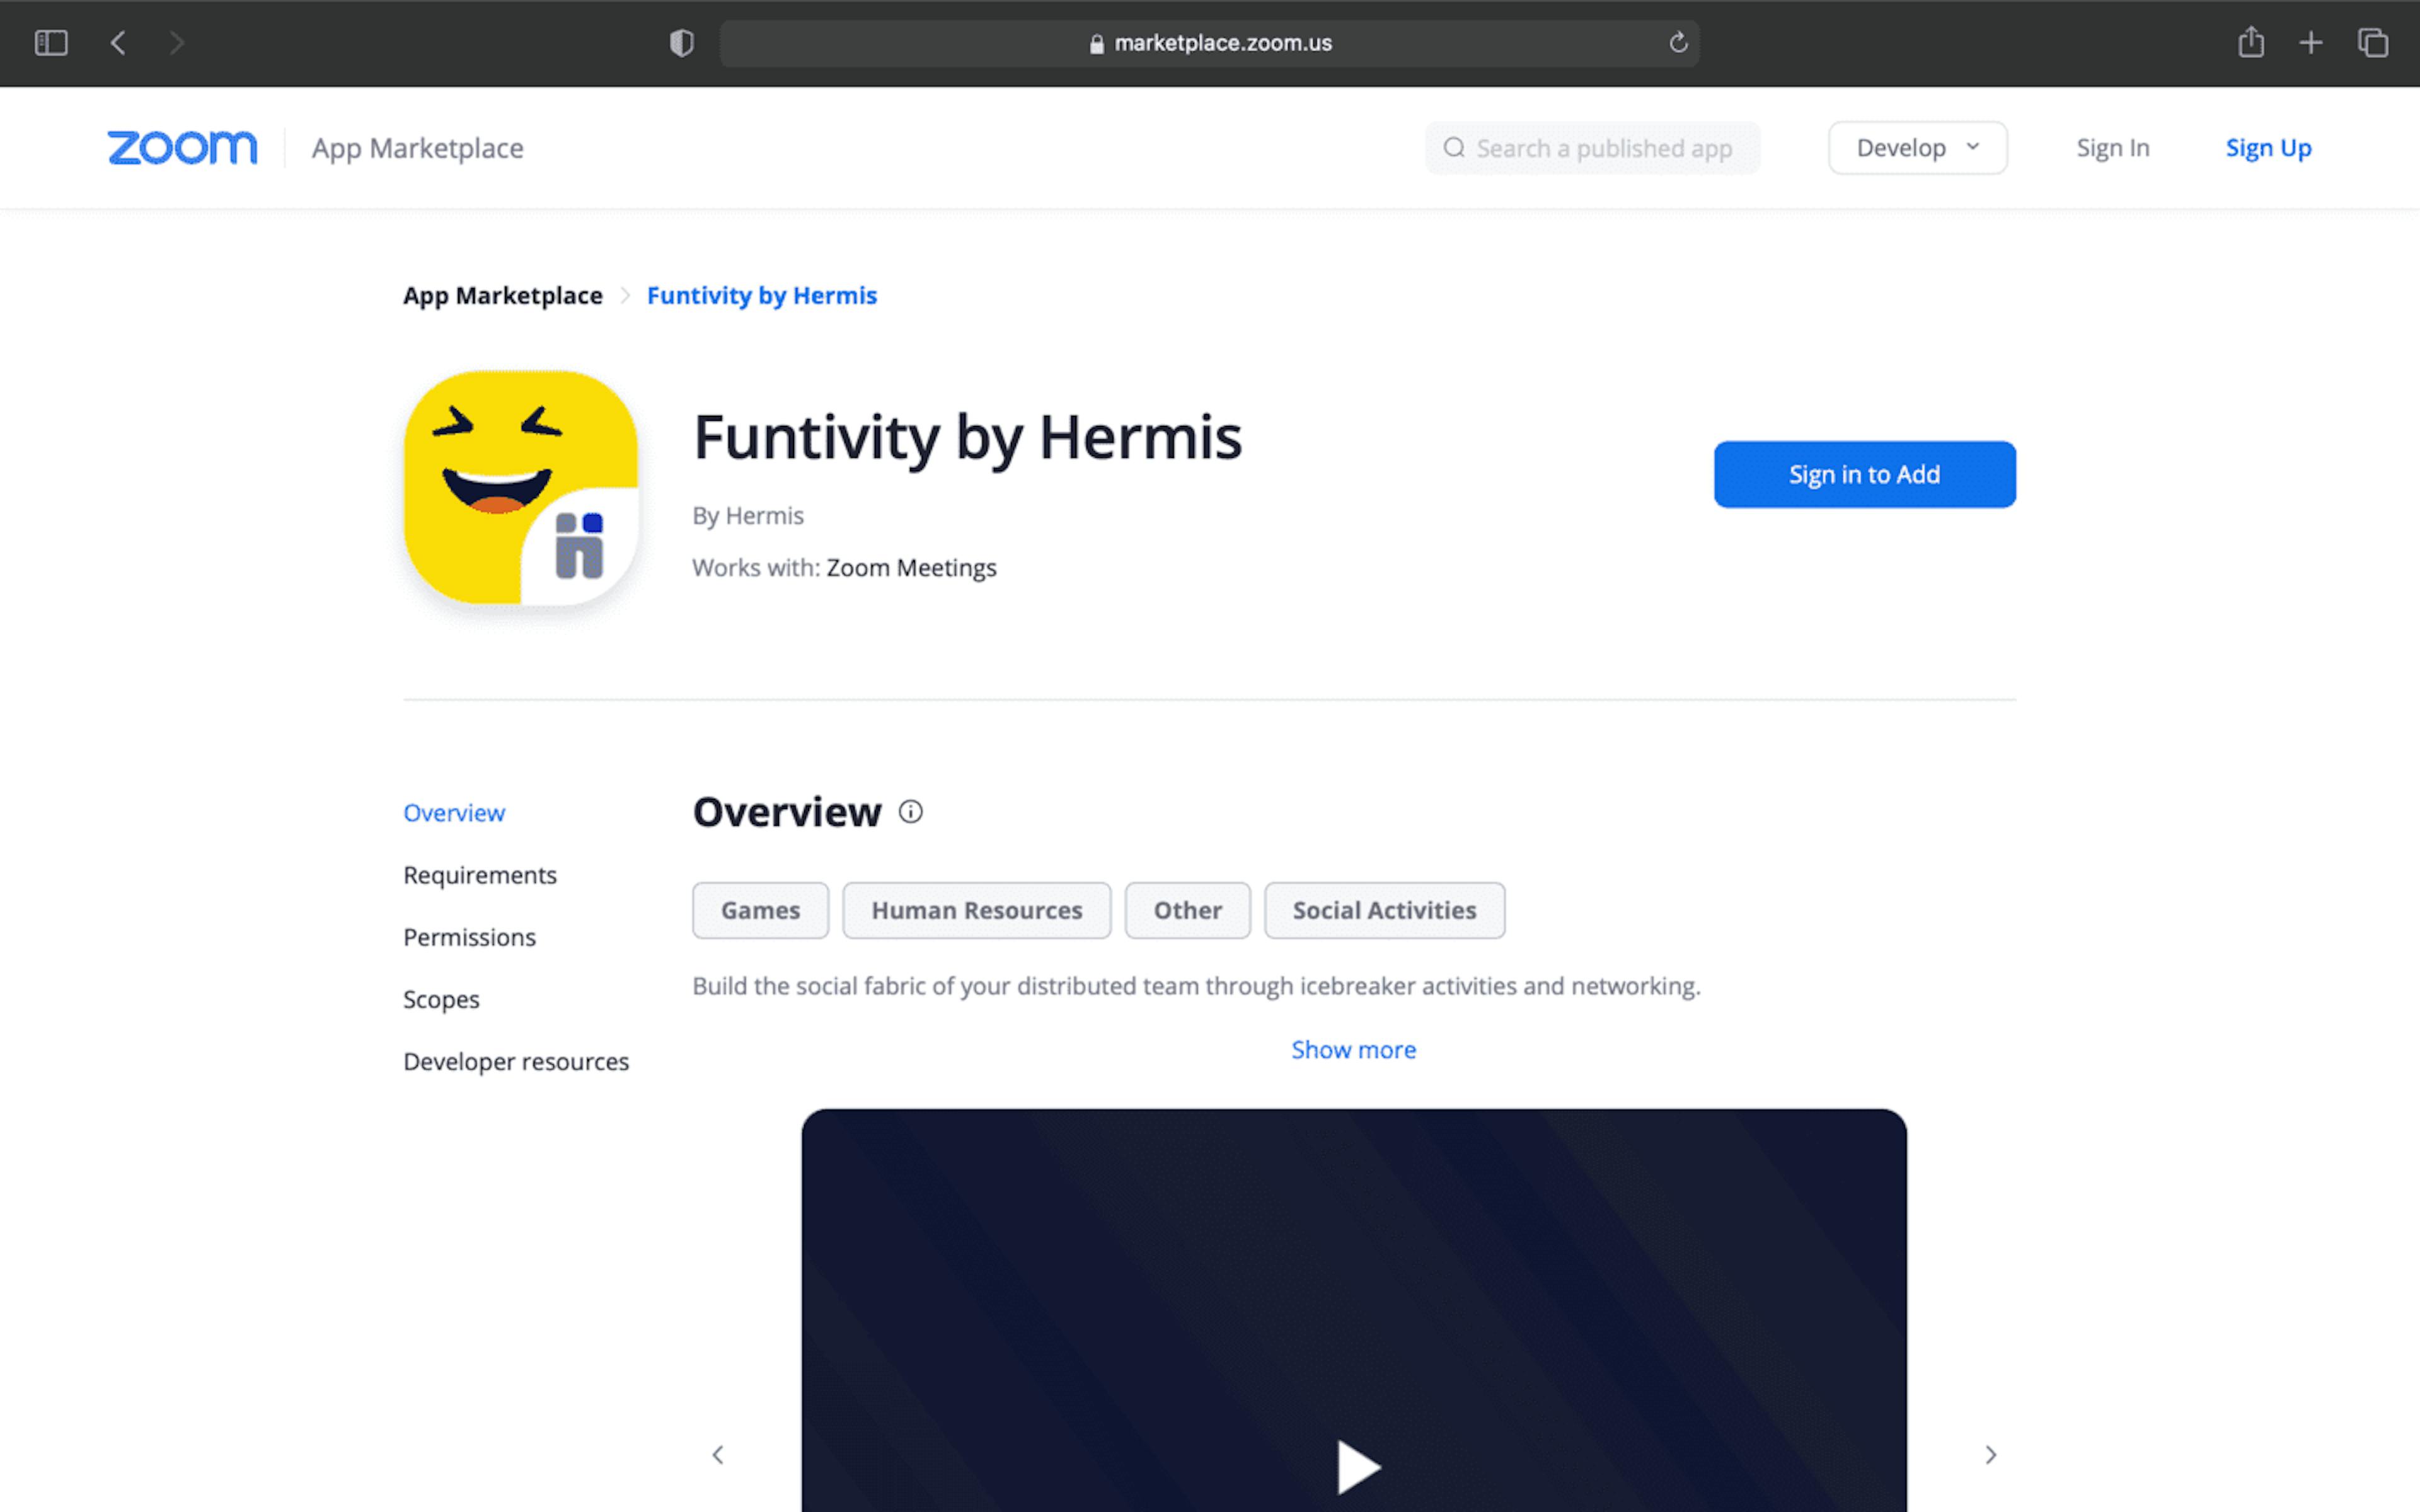The image size is (2420, 1512).
Task: Click the Overview info icon
Action: coord(910,812)
